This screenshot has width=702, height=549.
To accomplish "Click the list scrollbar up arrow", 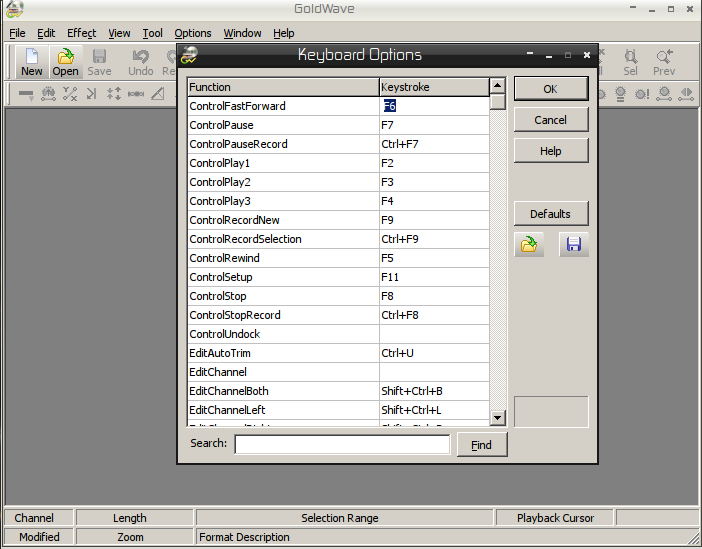I will coord(497,85).
